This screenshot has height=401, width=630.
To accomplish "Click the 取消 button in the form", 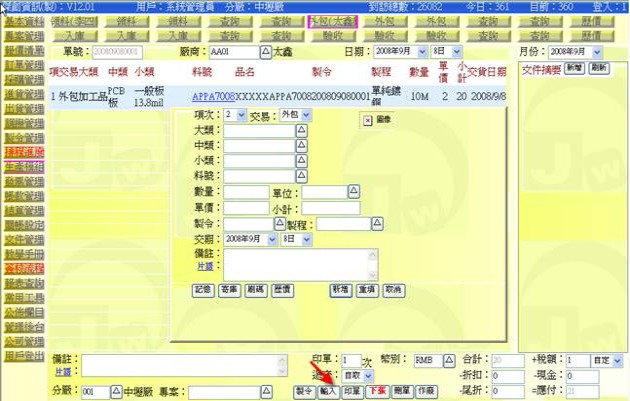I will (x=392, y=289).
